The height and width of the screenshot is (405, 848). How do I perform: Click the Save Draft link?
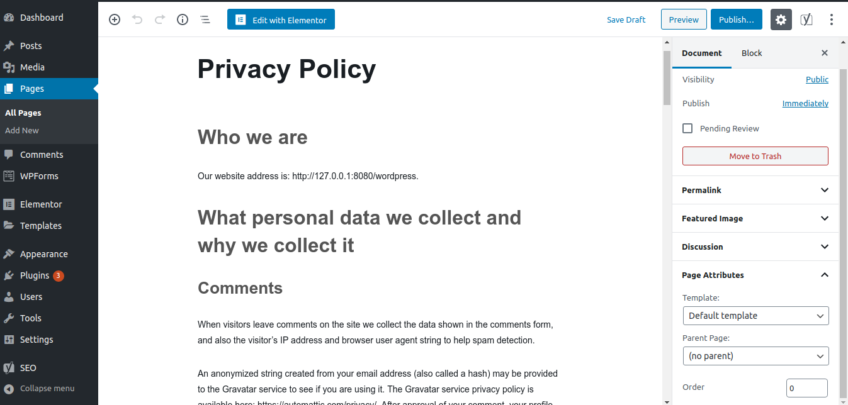point(626,19)
